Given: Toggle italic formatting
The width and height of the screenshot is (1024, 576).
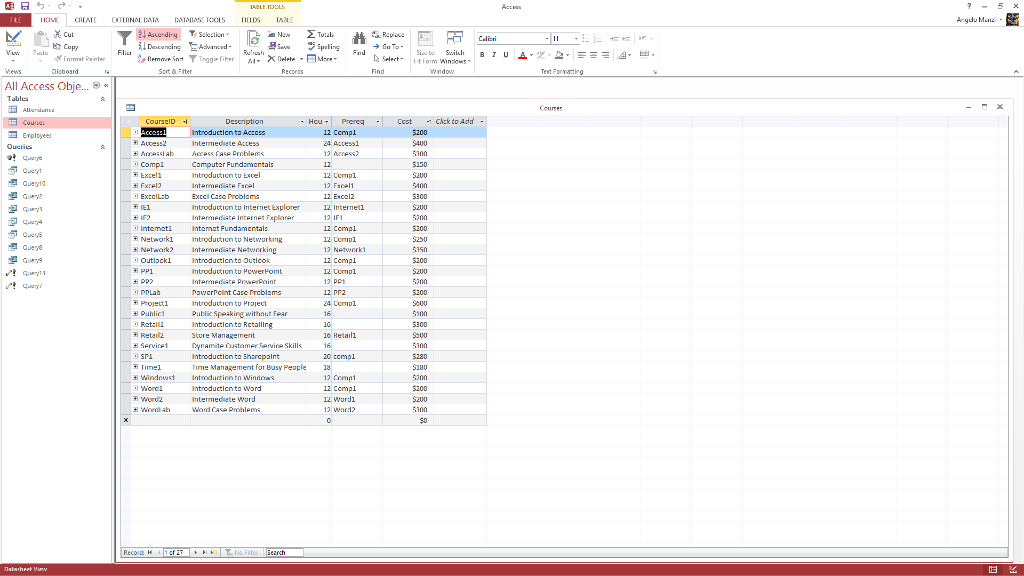Looking at the screenshot, I should [x=495, y=54].
